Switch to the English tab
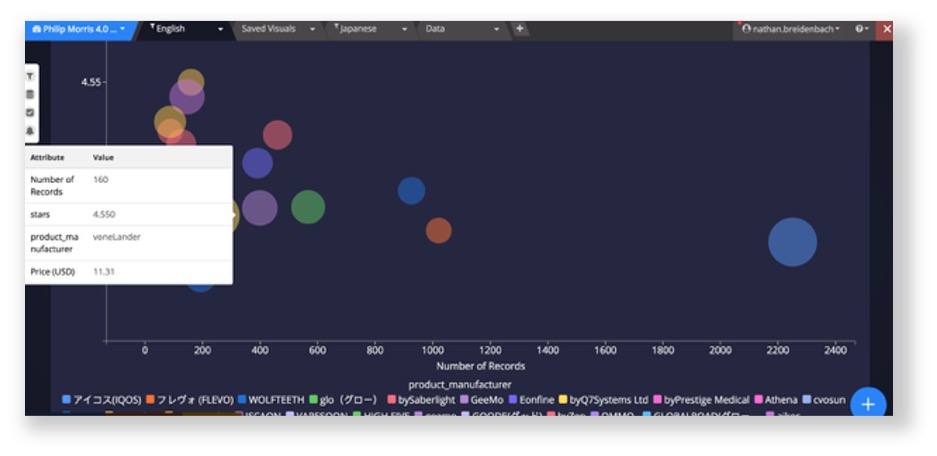Viewport: 937px width, 456px height. tap(170, 29)
